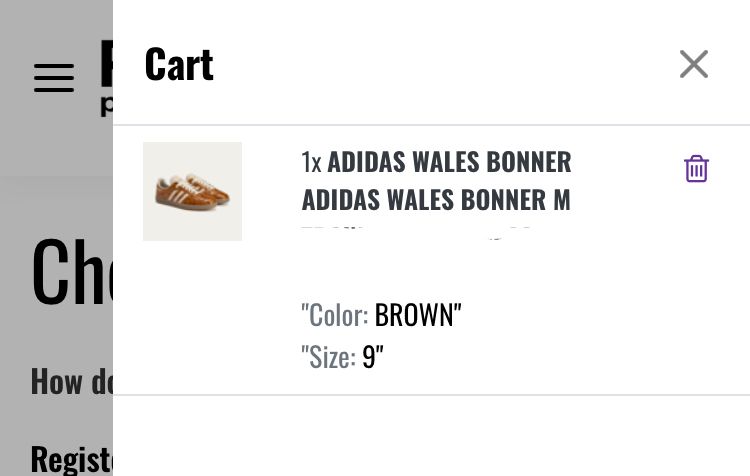Click the empty cart area below the item
The width and height of the screenshot is (750, 476).
pyautogui.click(x=431, y=435)
